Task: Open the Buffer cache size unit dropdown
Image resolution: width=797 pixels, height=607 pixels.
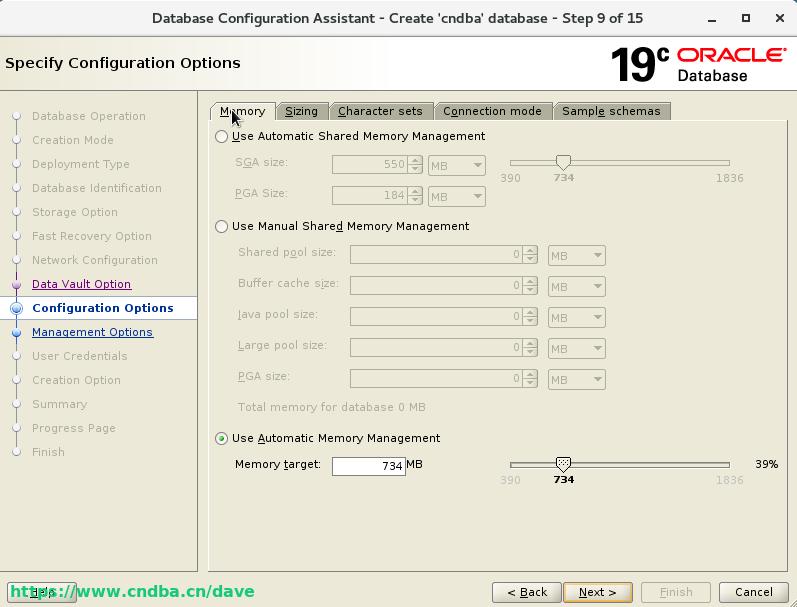Action: click(576, 287)
